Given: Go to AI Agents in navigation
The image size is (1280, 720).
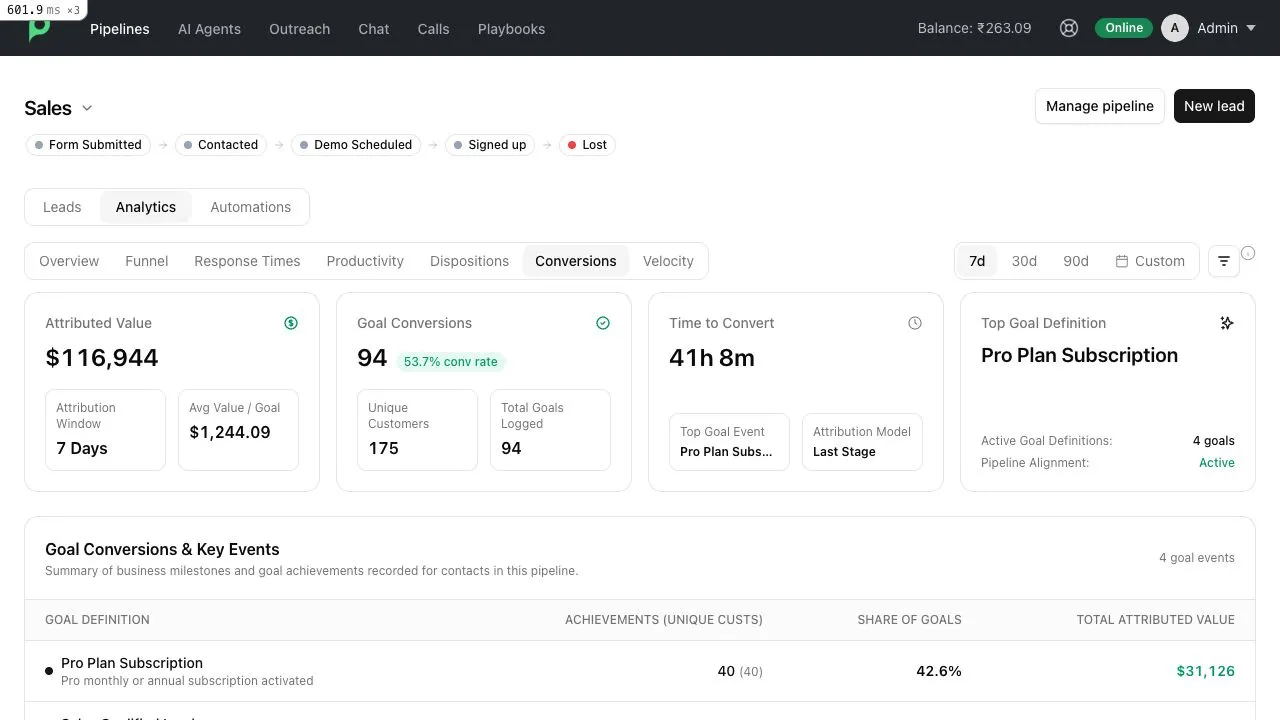Looking at the screenshot, I should (209, 29).
